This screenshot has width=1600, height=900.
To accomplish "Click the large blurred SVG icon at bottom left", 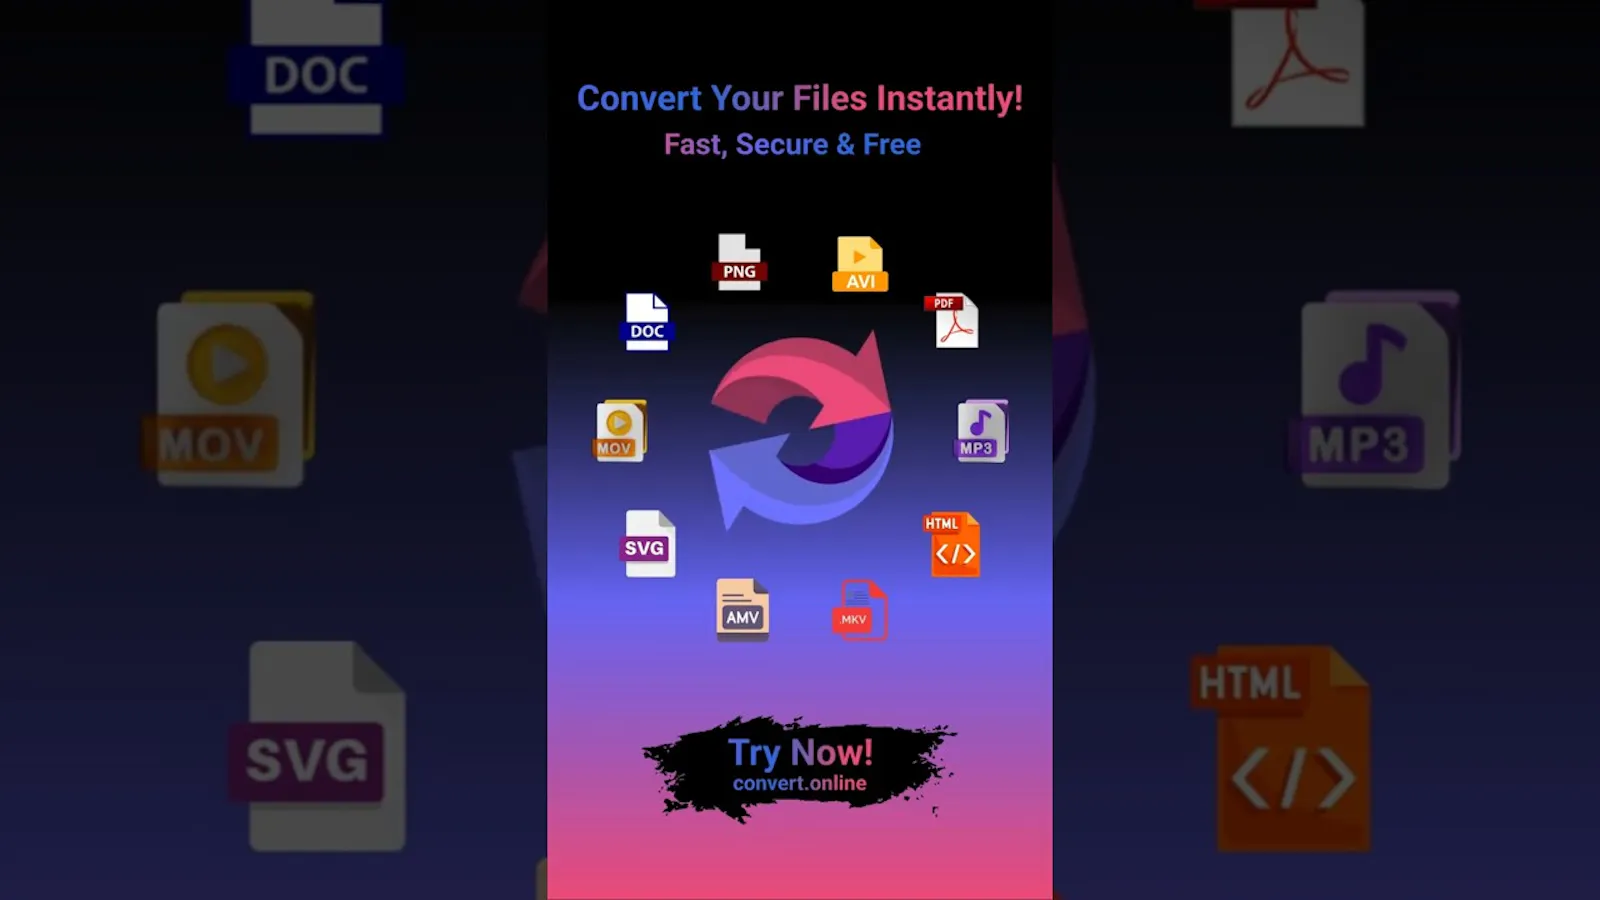I will (318, 746).
